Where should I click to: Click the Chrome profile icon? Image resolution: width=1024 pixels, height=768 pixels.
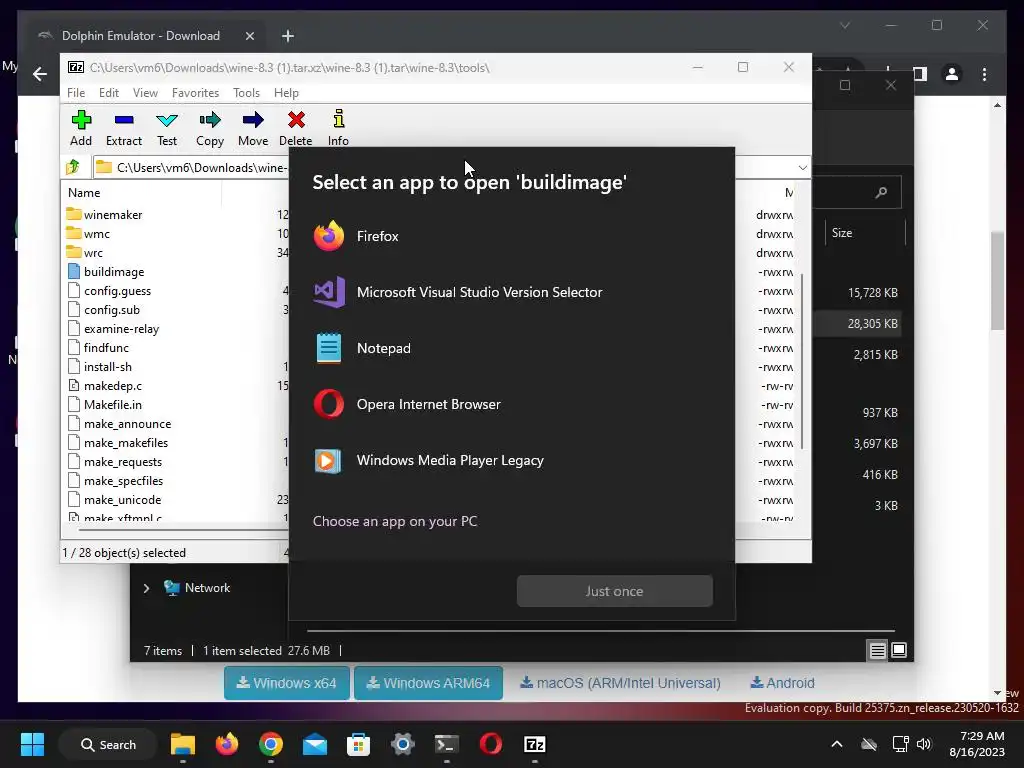point(952,74)
